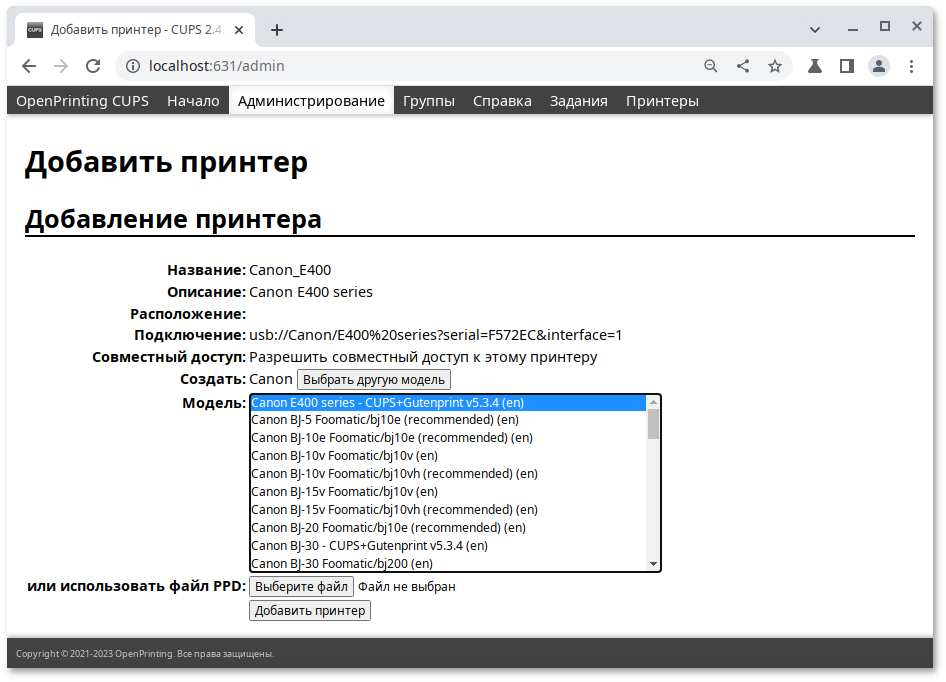Image resolution: width=946 pixels, height=682 pixels.
Task: Reload the CUPS admin page
Action: pos(93,65)
